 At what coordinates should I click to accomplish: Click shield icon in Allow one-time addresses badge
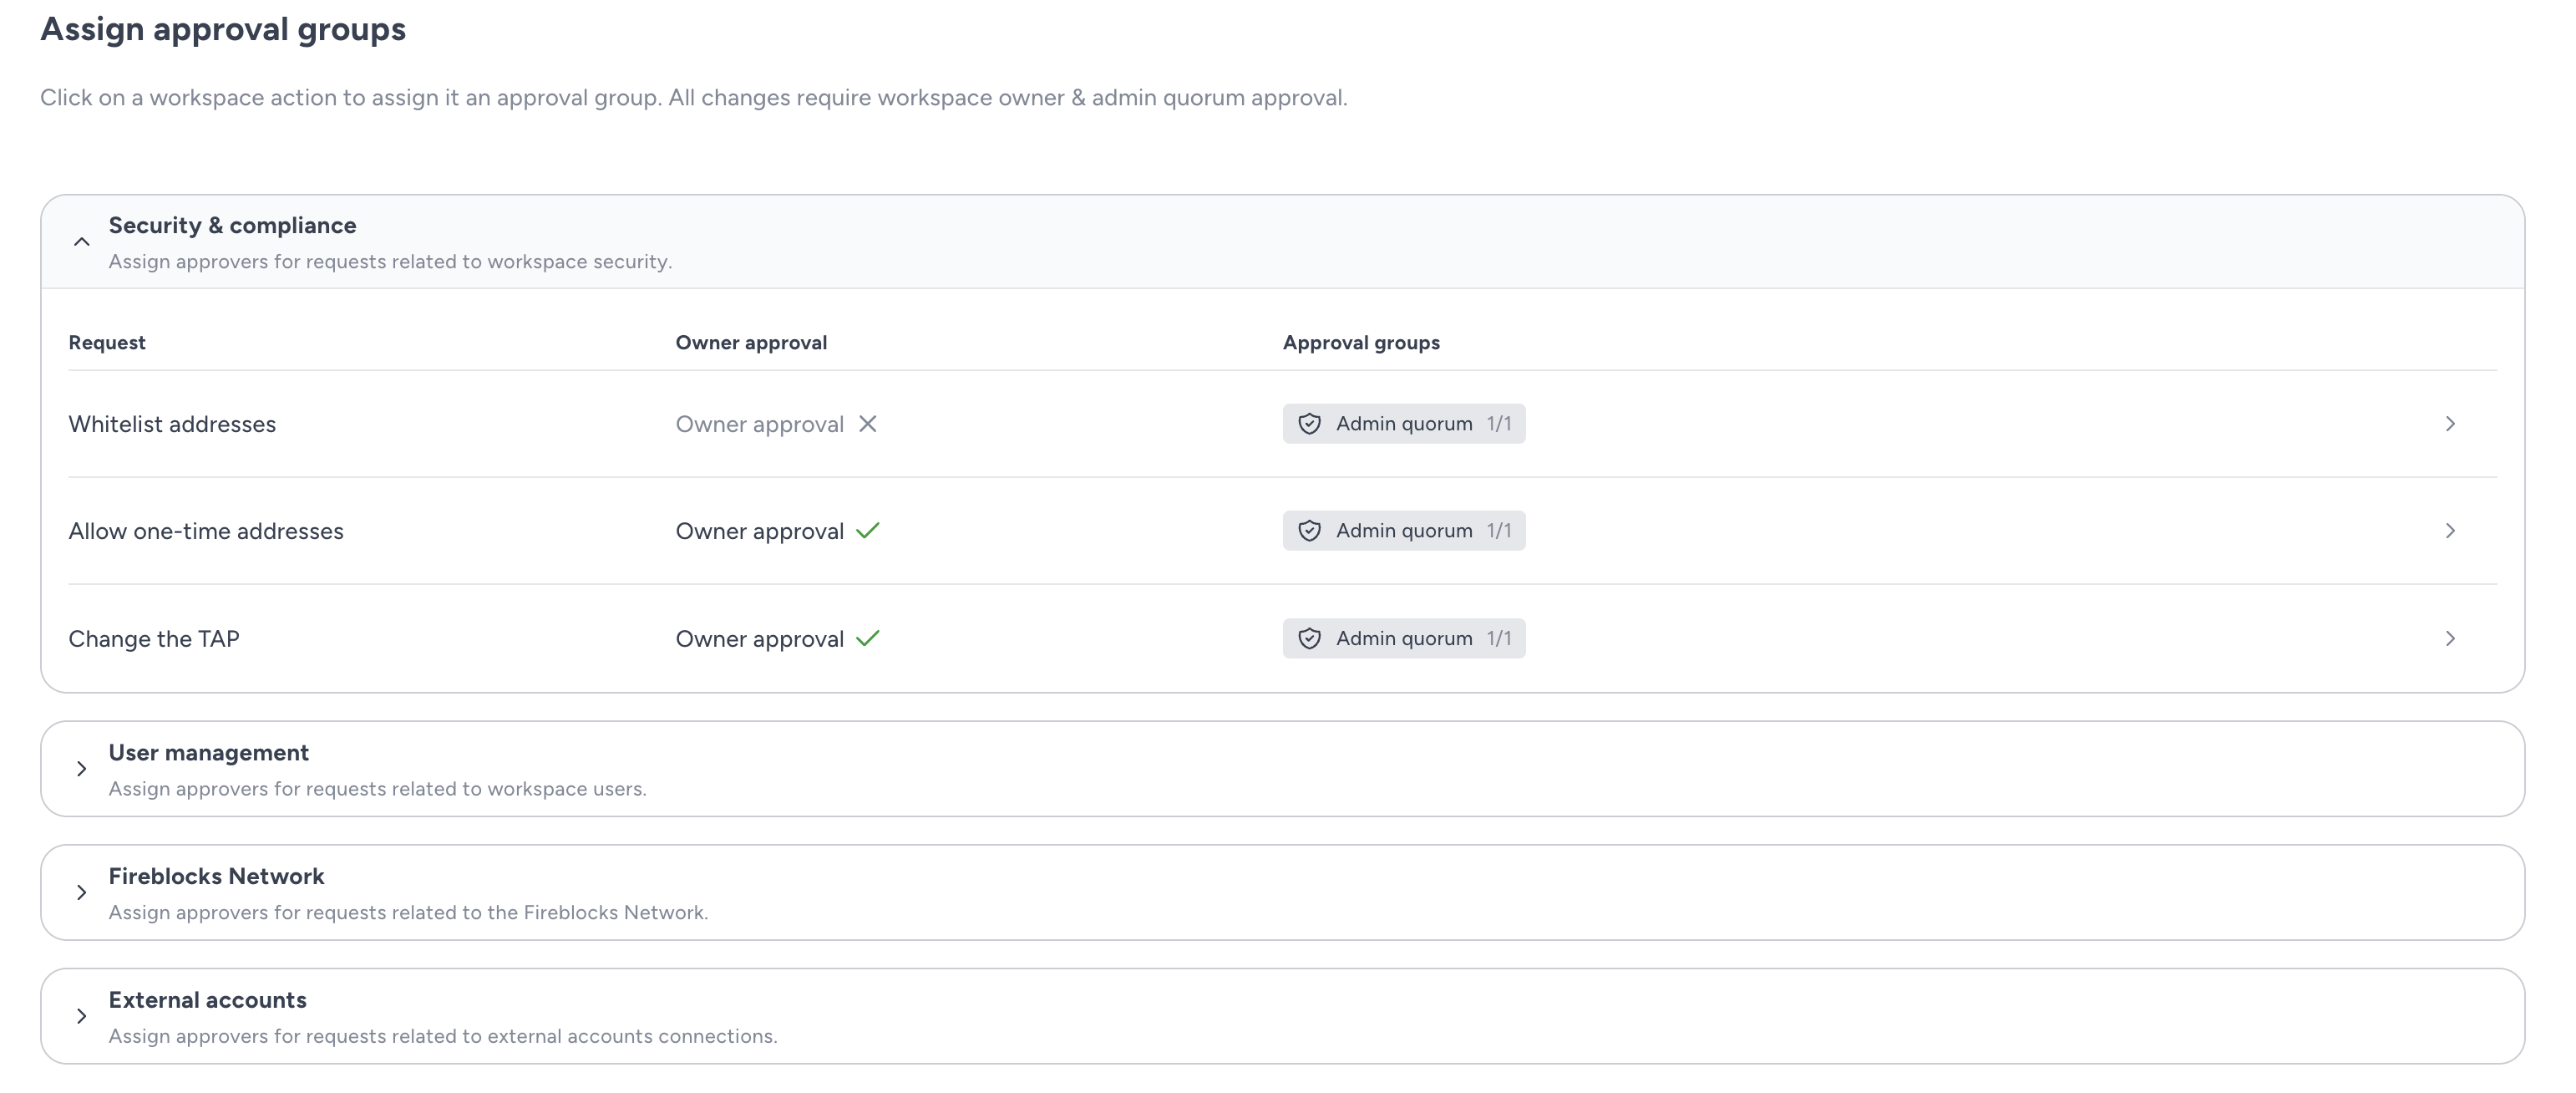click(x=1309, y=531)
